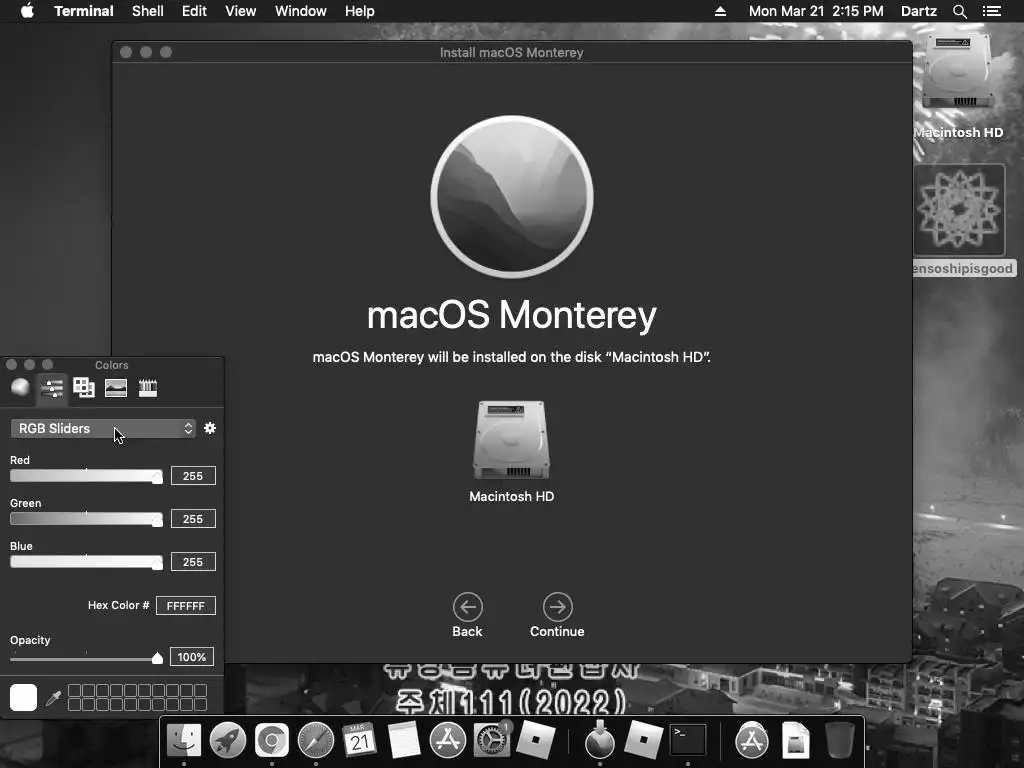Open Spotlight search in menu bar
Image resolution: width=1024 pixels, height=768 pixels.
(x=960, y=11)
